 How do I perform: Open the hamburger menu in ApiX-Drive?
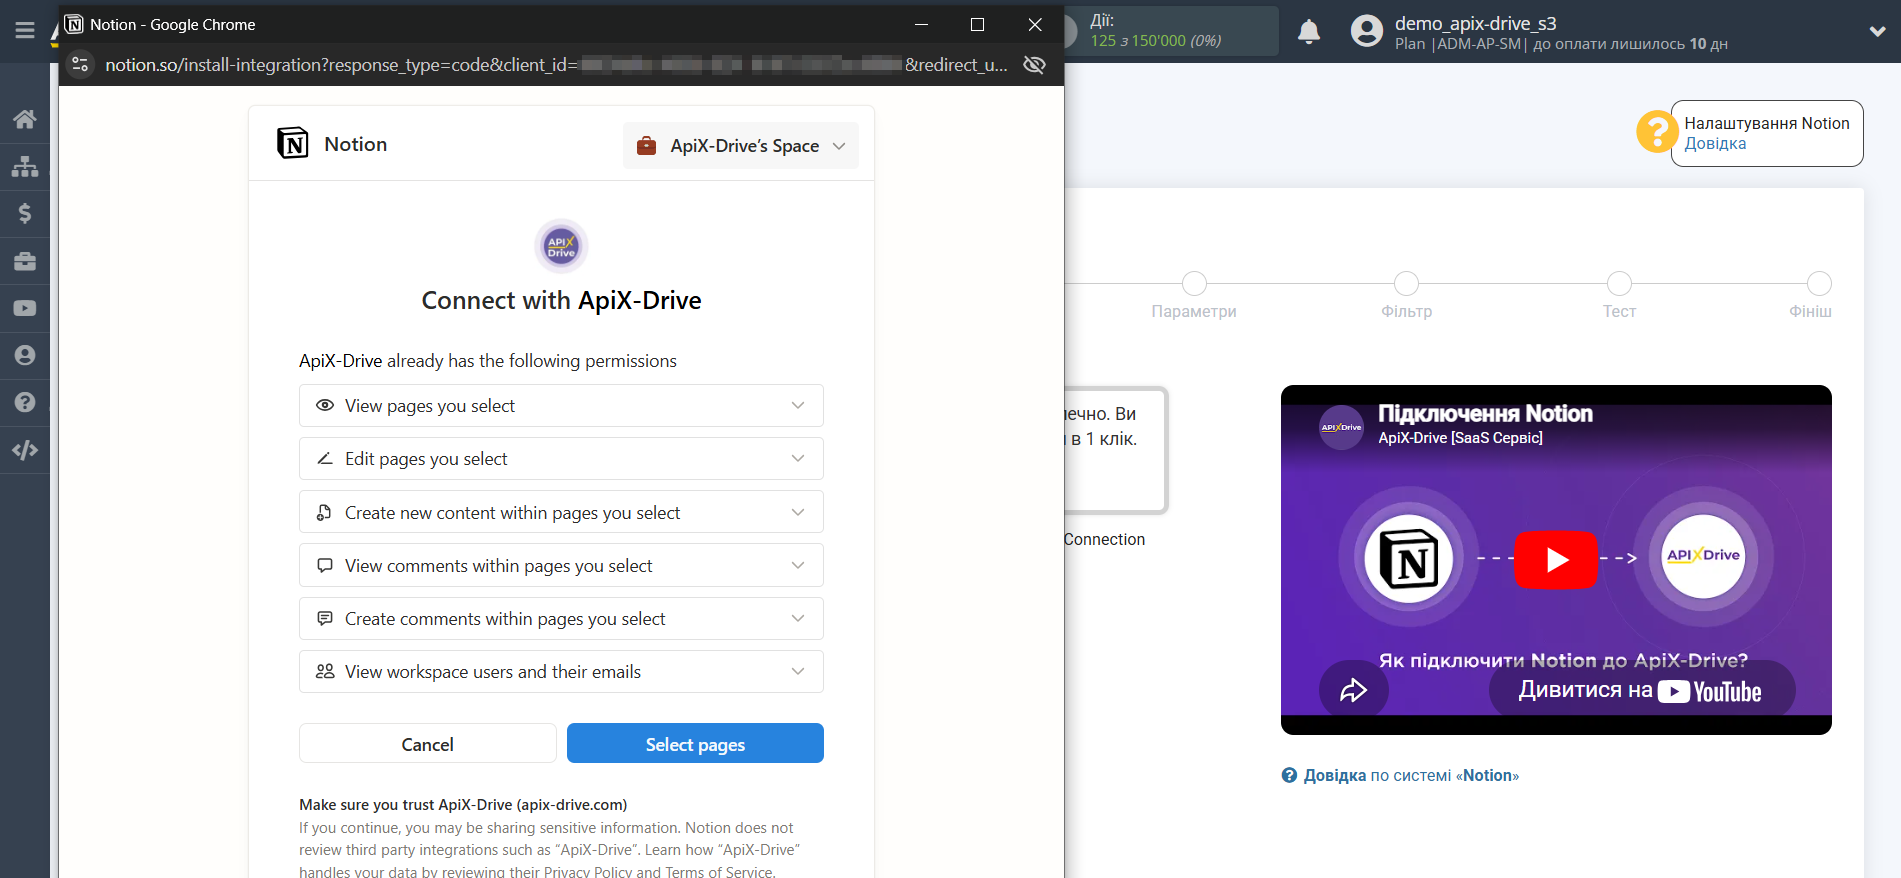point(25,31)
